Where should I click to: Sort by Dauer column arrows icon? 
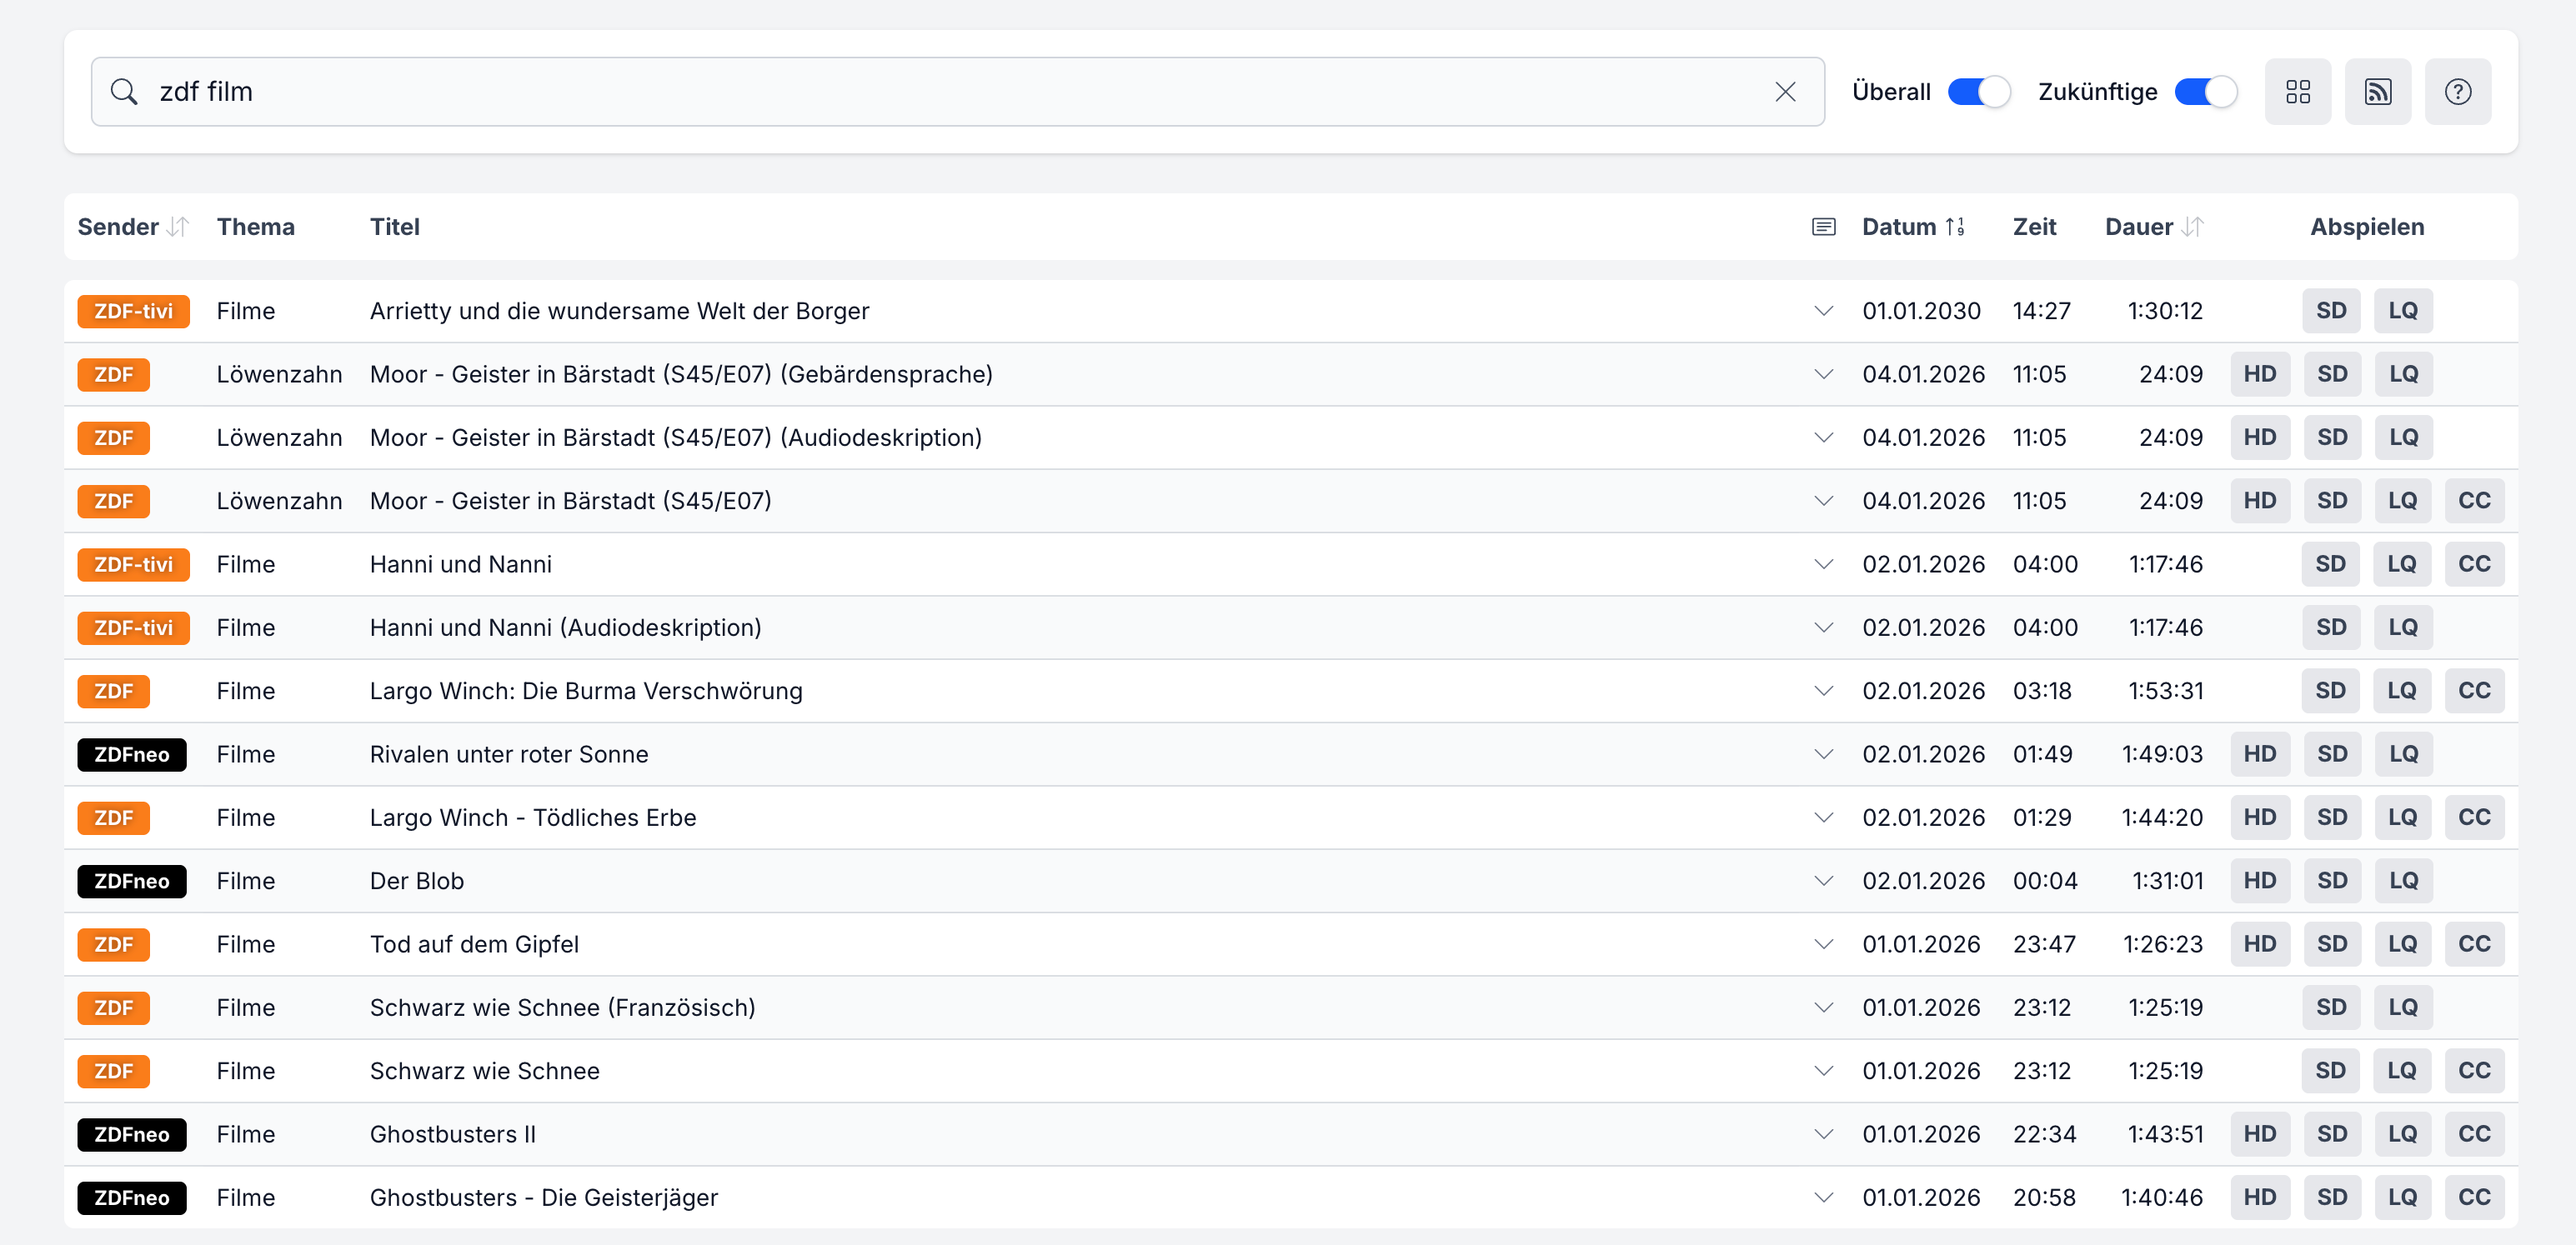(2192, 227)
